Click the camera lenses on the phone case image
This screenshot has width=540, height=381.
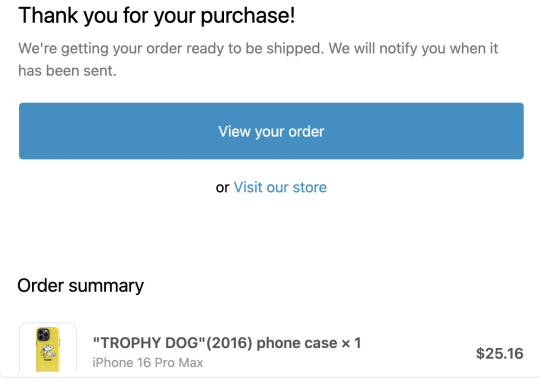[43, 334]
